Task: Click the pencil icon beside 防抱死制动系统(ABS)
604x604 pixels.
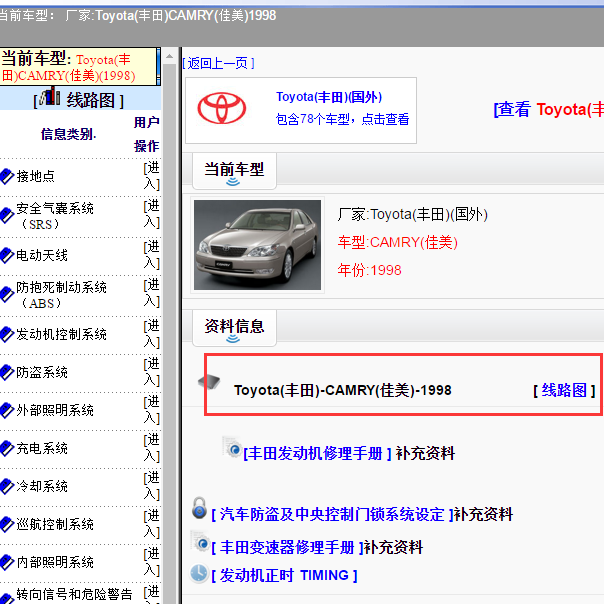Action: tap(7, 294)
